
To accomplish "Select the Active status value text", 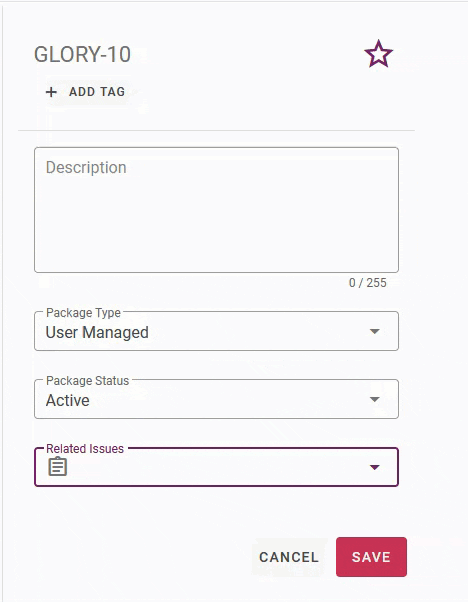I will 68,400.
